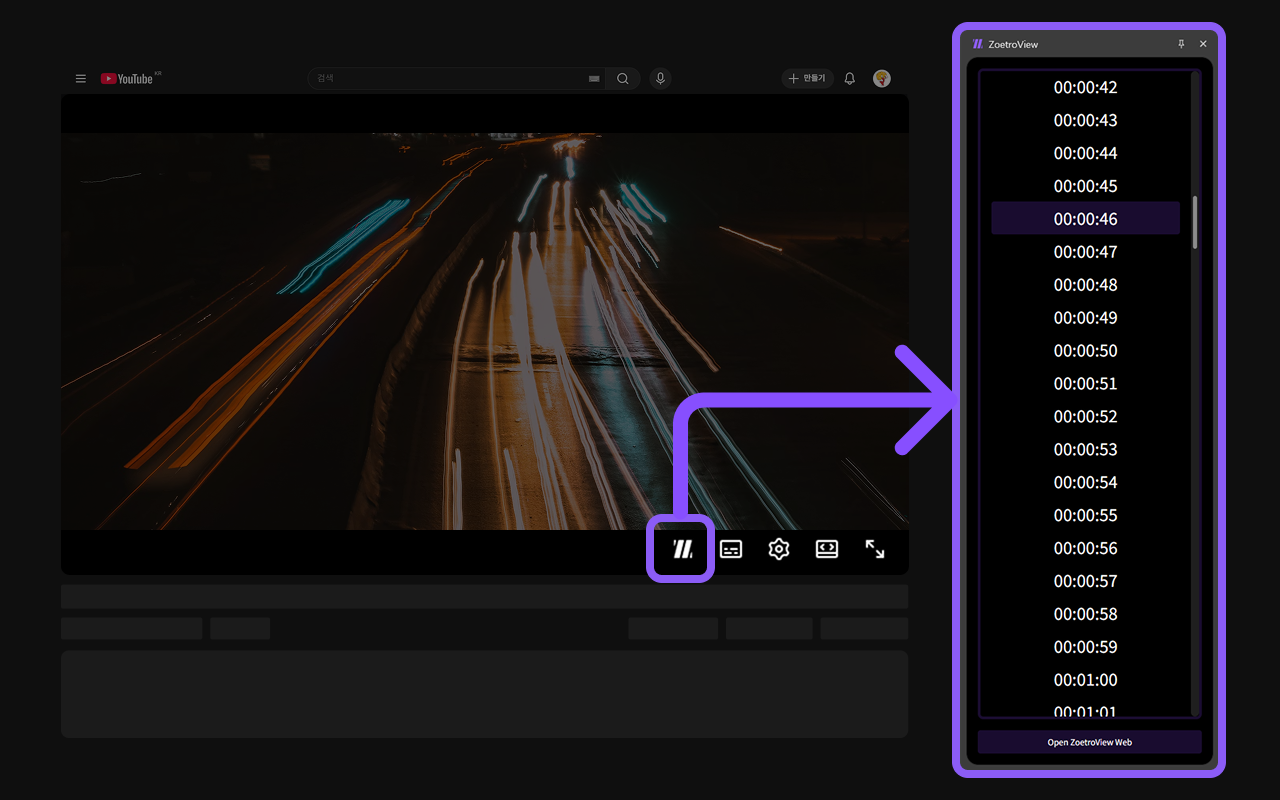Image resolution: width=1280 pixels, height=800 pixels.
Task: Toggle the YouTube sidebar with the hamburger icon
Action: (80, 78)
